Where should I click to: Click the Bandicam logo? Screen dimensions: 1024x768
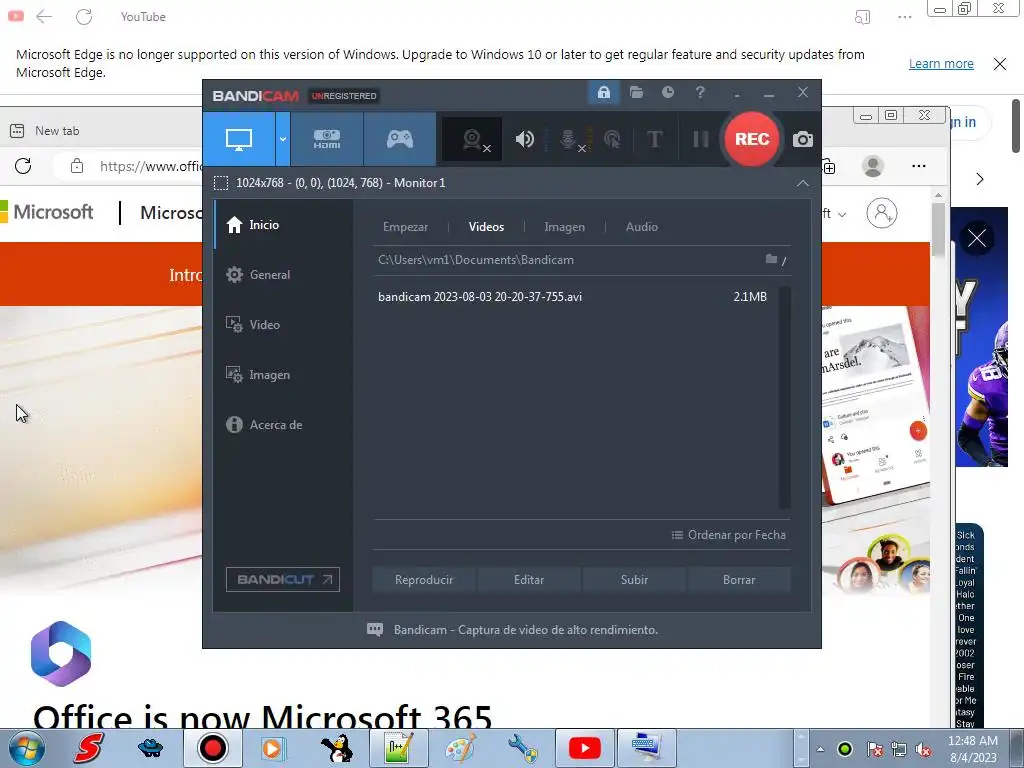coord(255,96)
